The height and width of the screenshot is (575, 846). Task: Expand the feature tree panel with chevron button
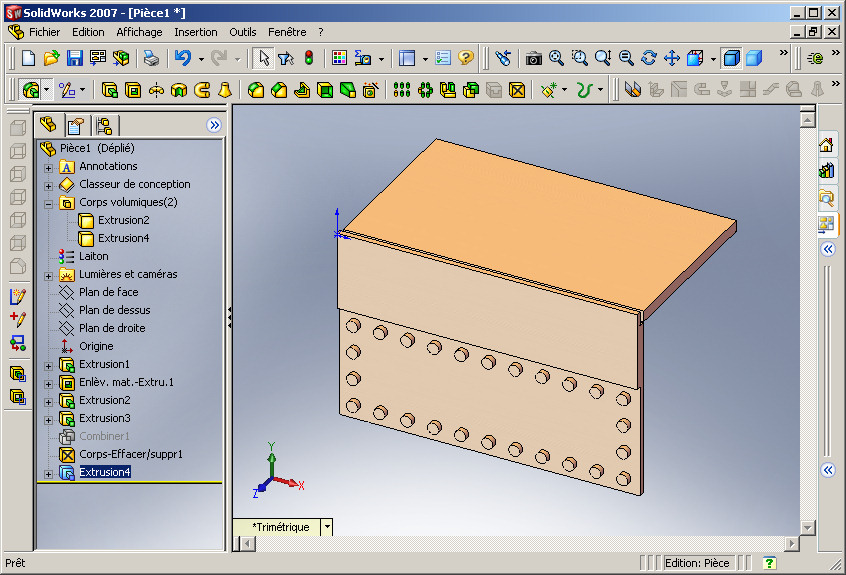(x=214, y=125)
